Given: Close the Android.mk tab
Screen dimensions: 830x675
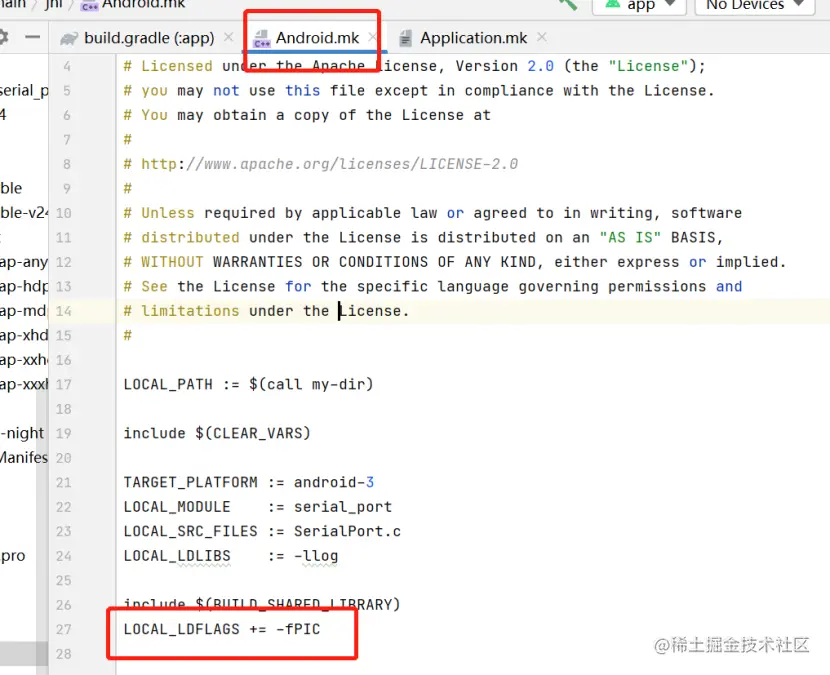Looking at the screenshot, I should tap(372, 38).
